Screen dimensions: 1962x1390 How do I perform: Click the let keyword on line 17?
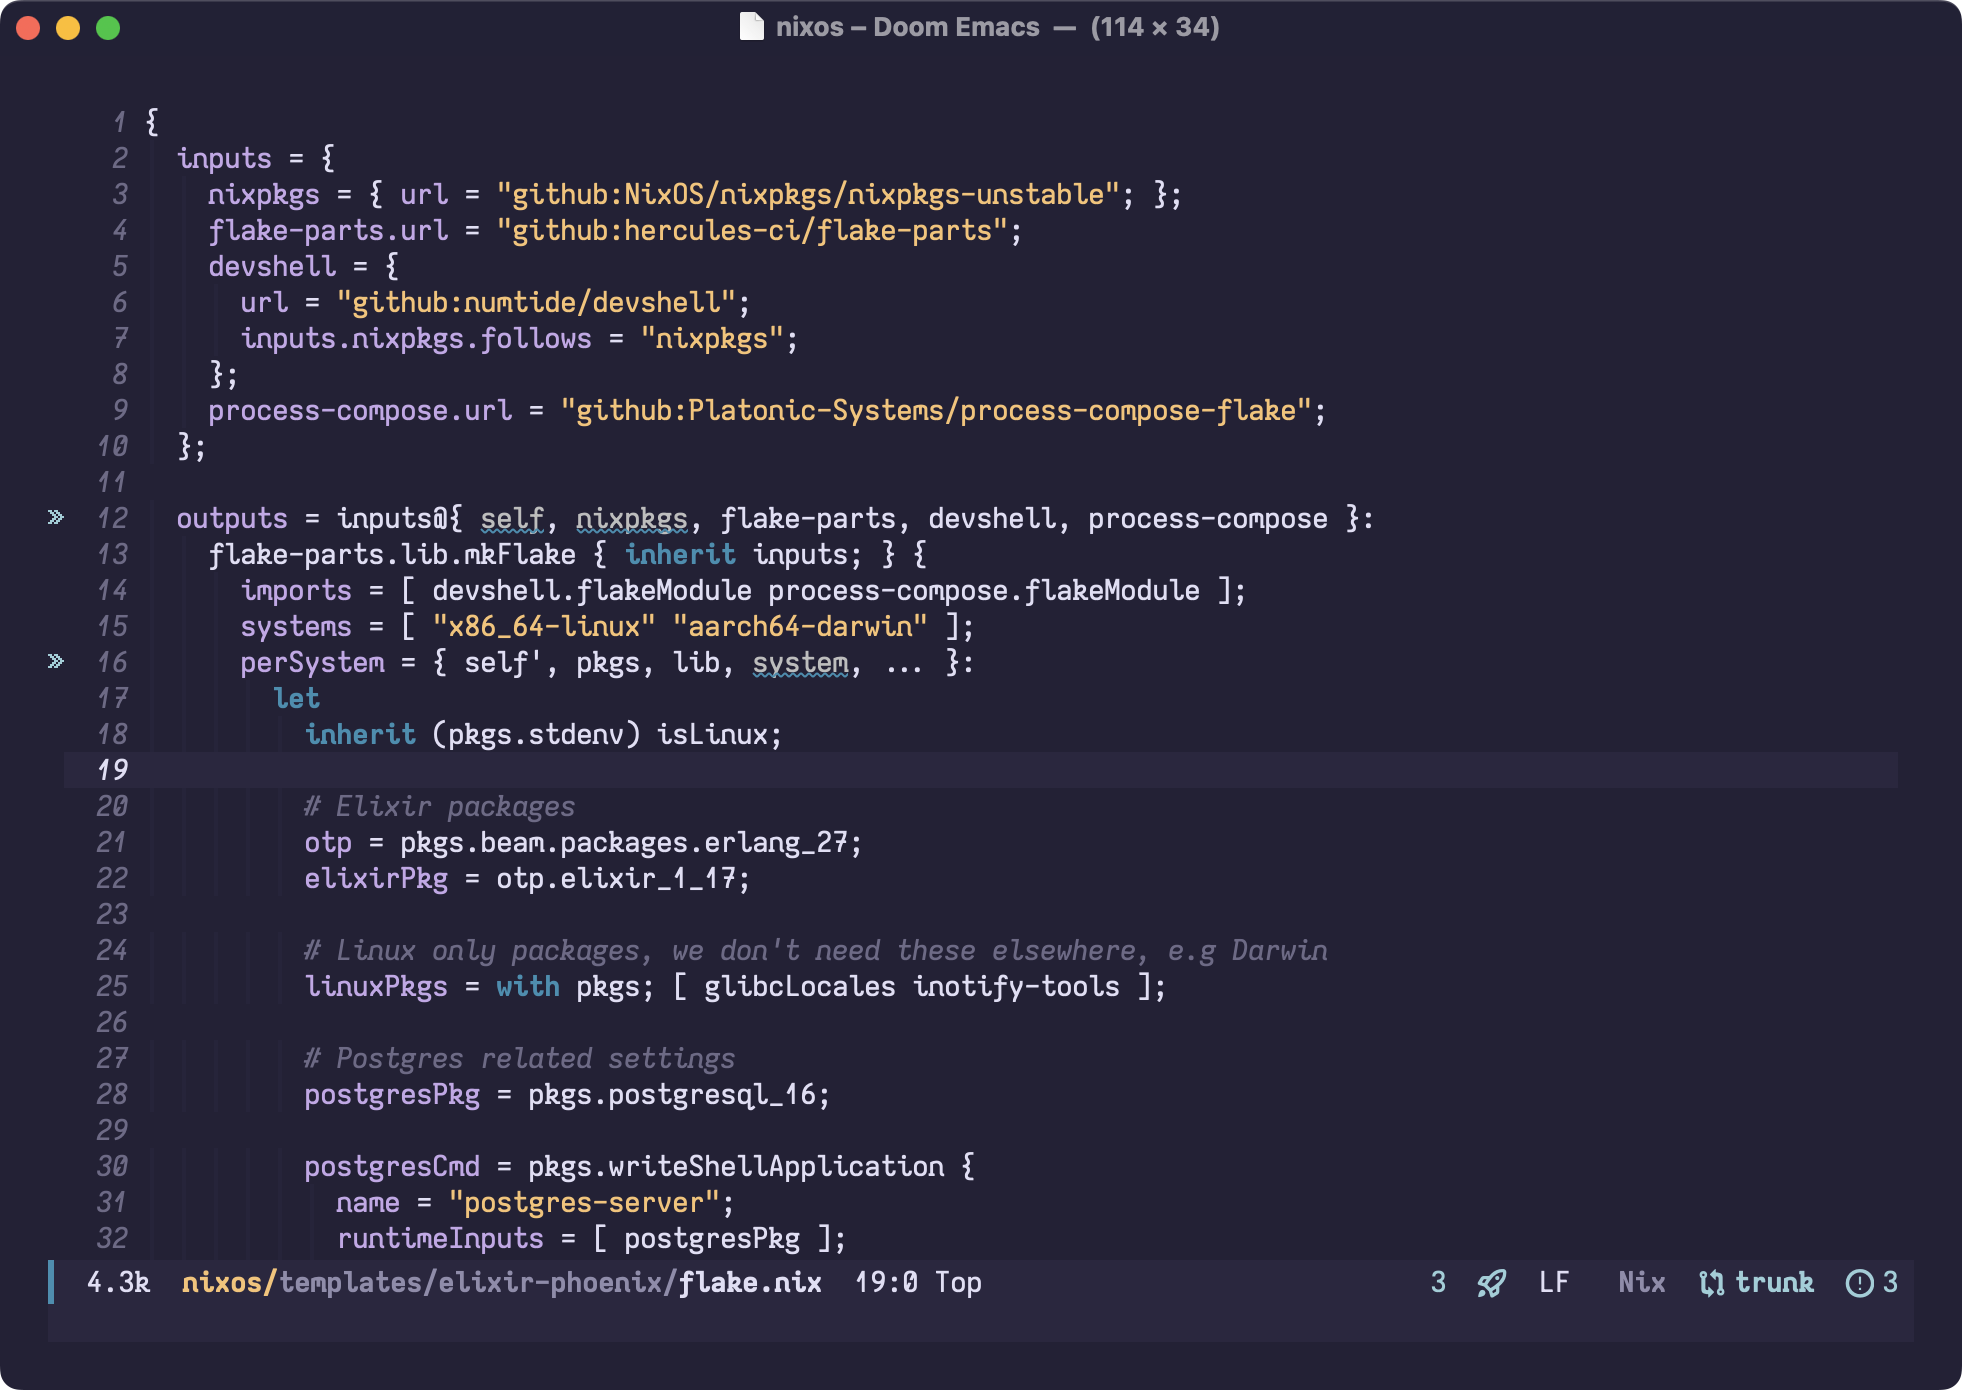296,698
